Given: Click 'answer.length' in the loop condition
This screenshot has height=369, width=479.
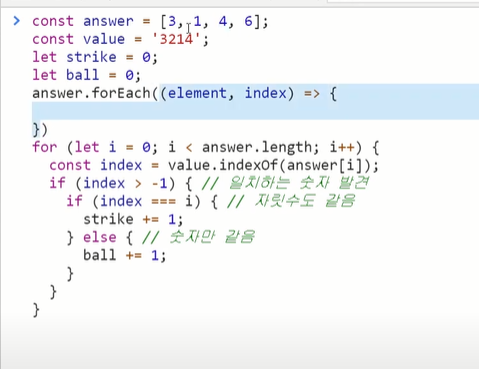Looking at the screenshot, I should [257, 147].
